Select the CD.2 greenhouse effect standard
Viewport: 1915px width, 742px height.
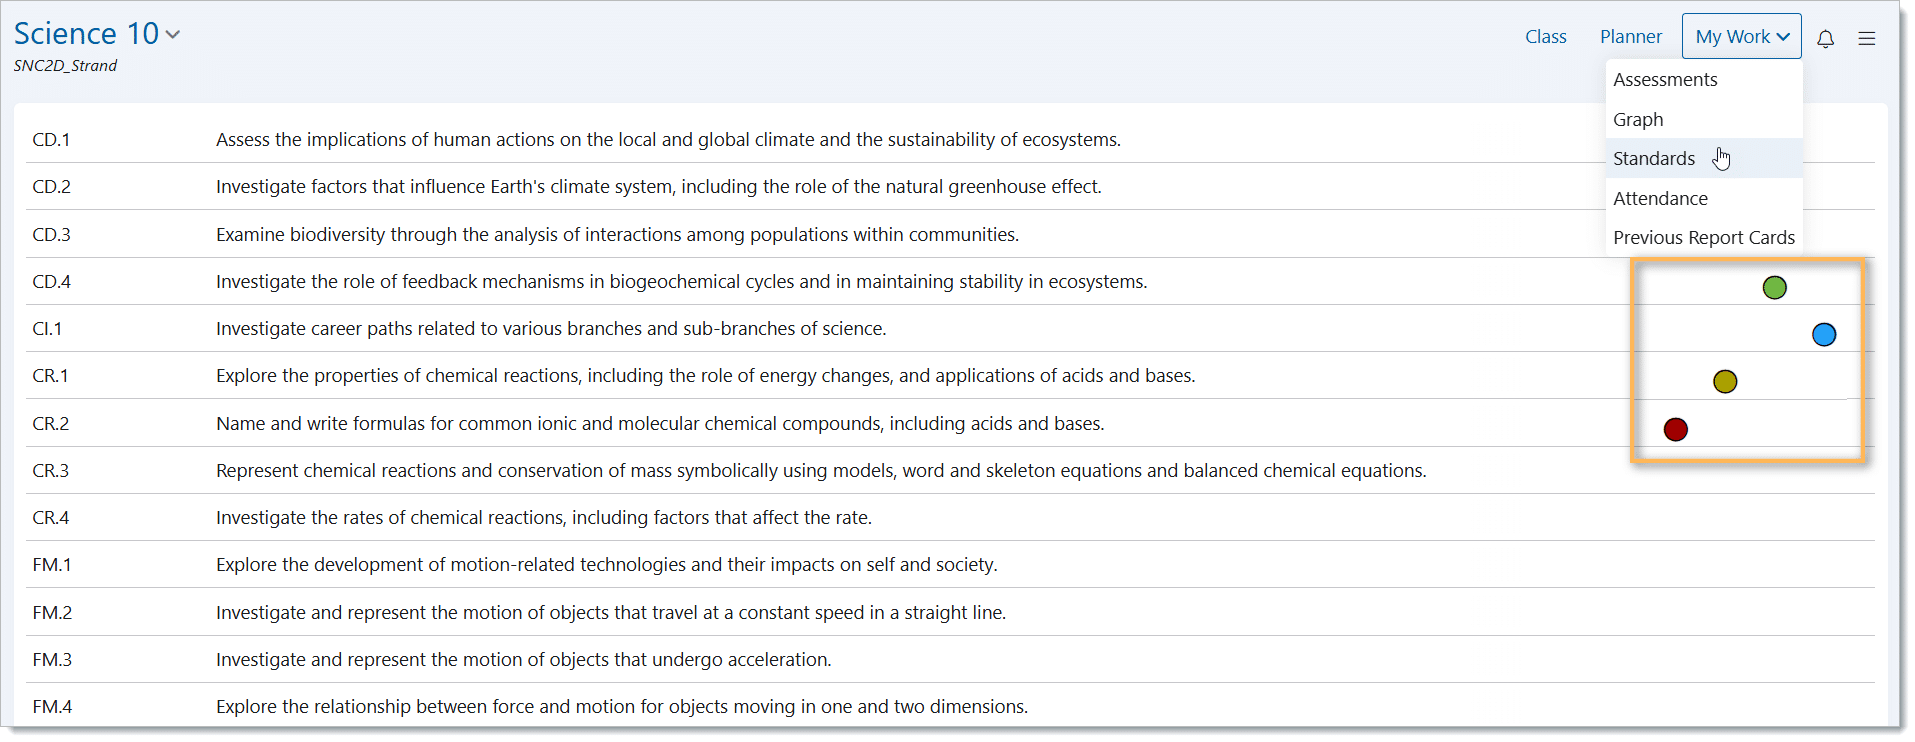tap(658, 187)
